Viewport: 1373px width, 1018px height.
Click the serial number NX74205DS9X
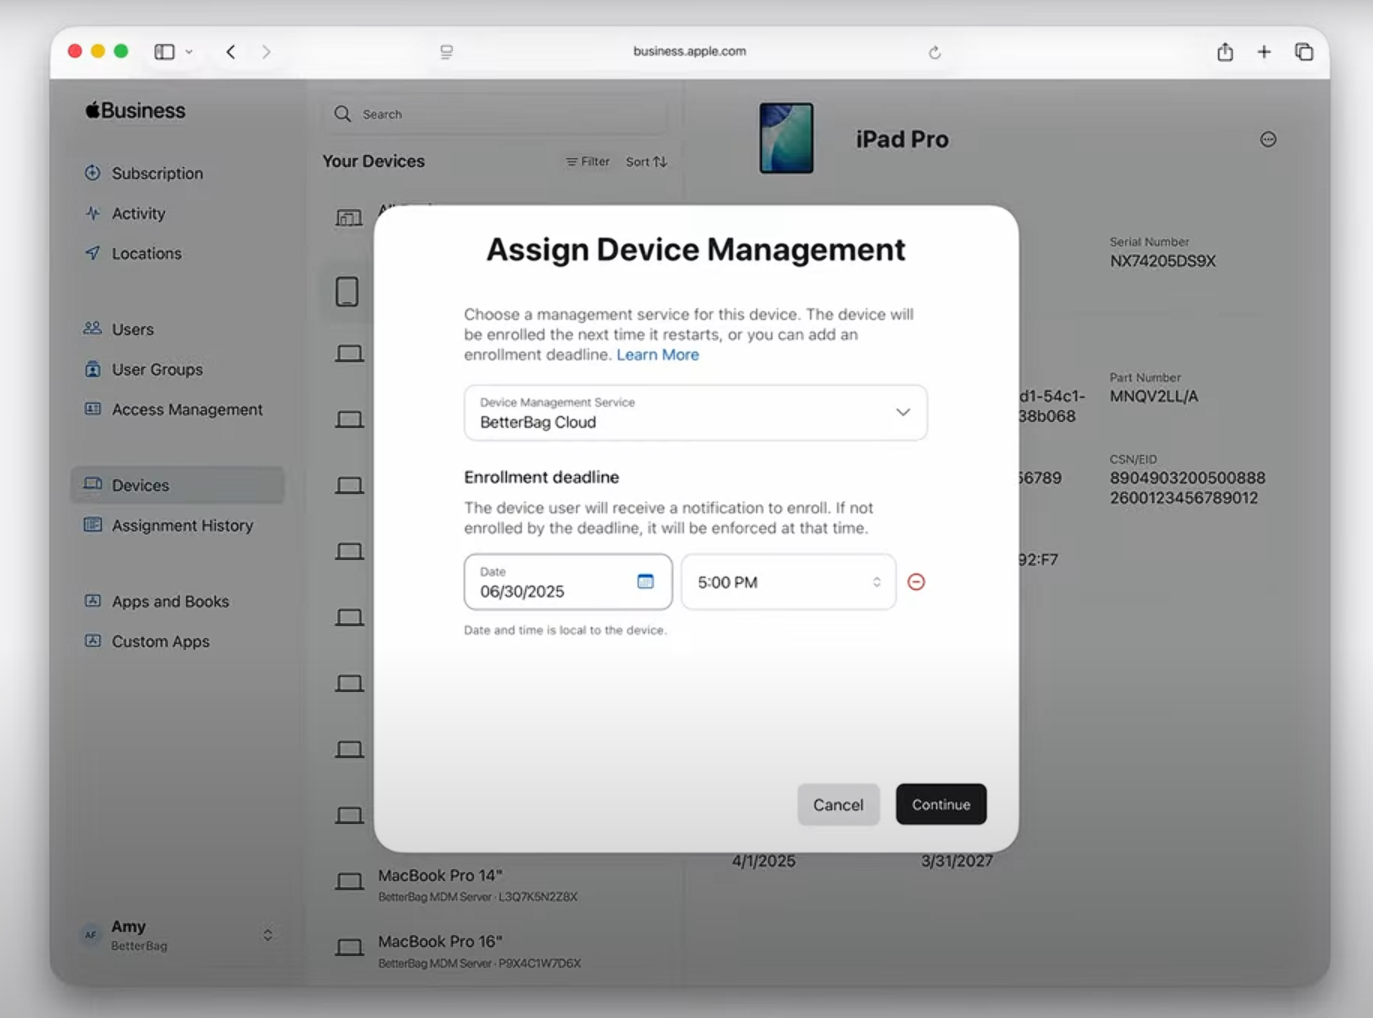[1163, 261]
